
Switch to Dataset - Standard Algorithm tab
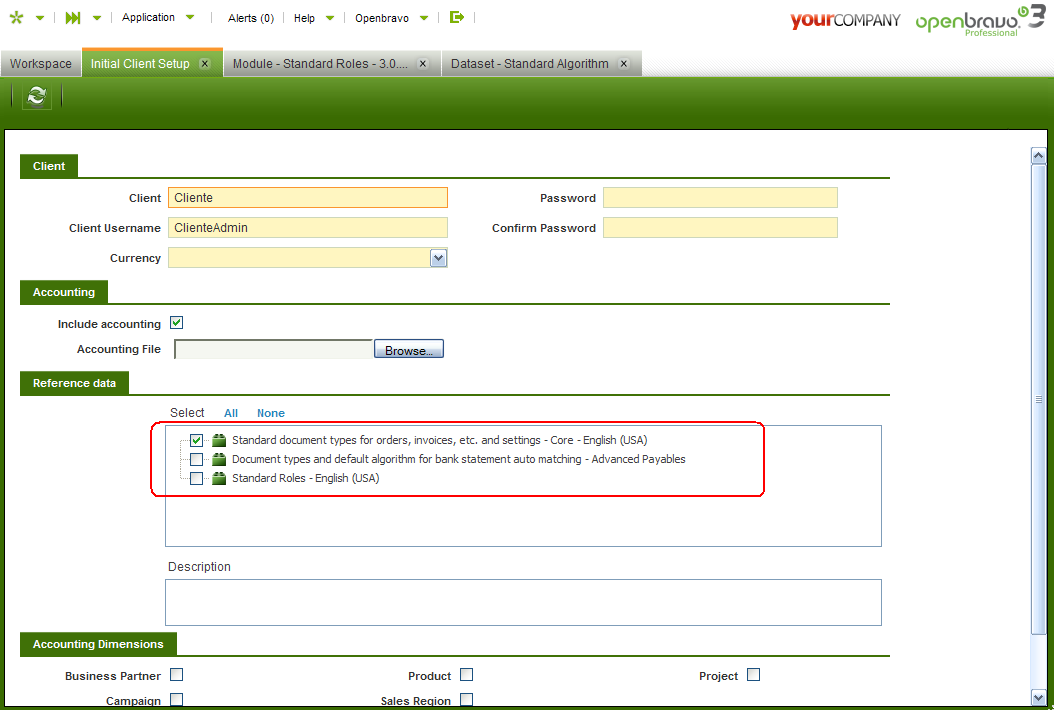530,64
